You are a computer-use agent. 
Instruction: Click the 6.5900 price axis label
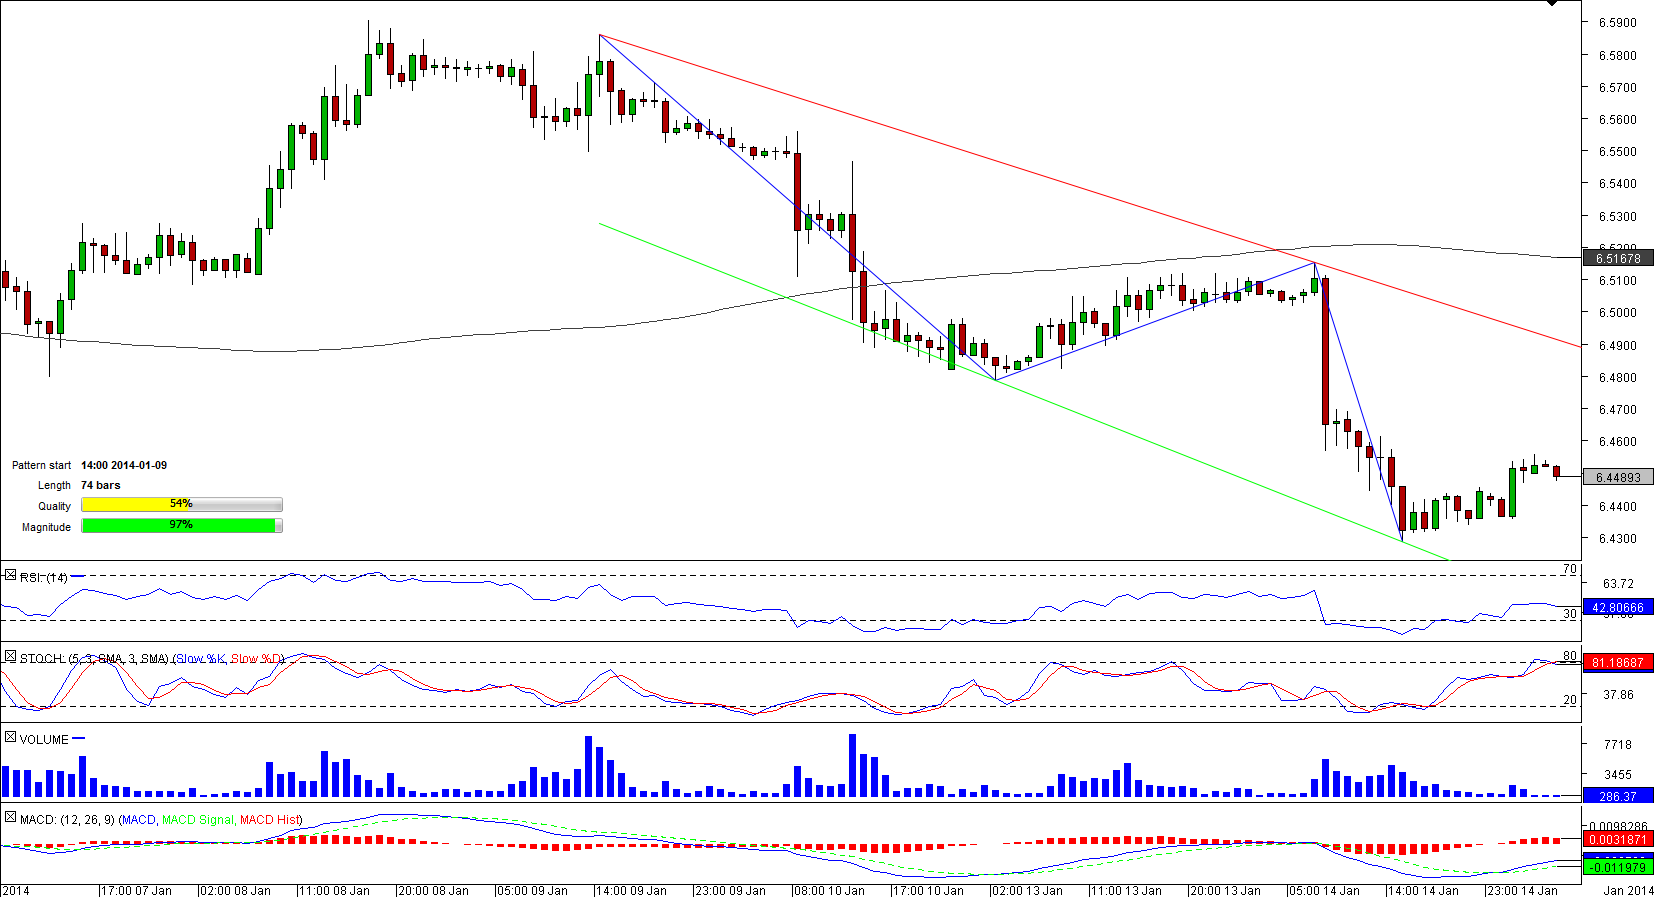click(1618, 23)
